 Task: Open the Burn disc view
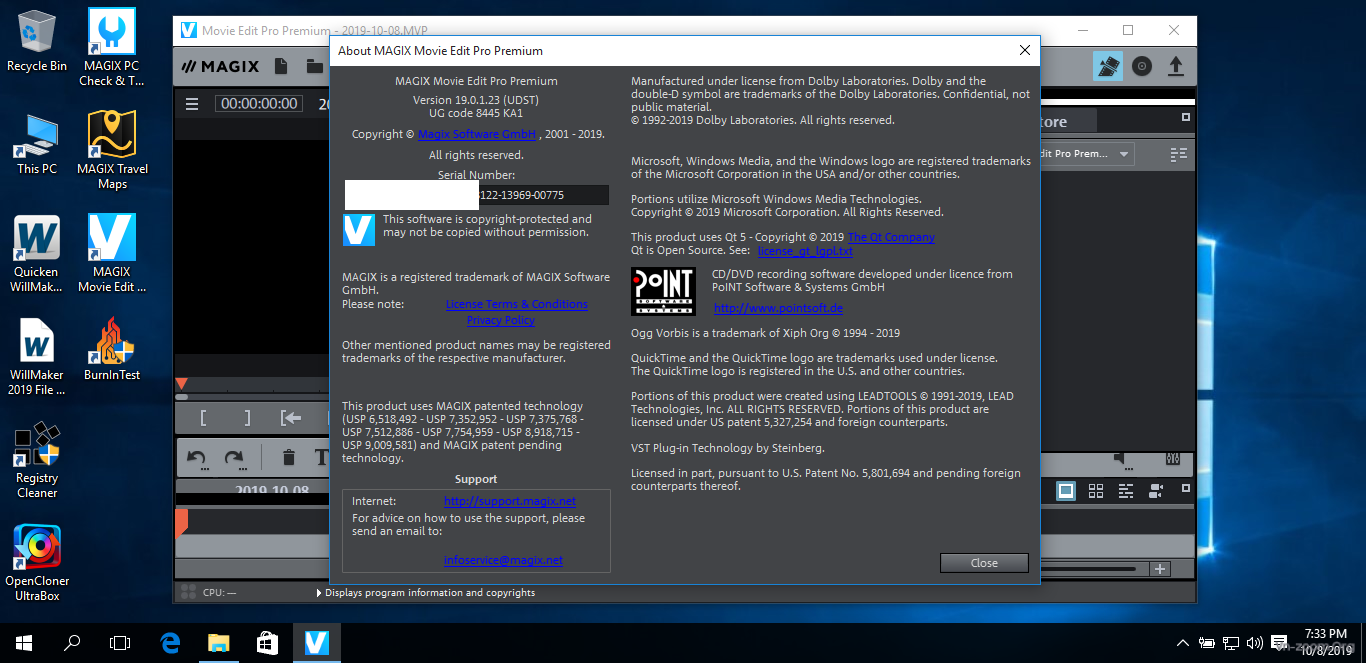click(x=1142, y=67)
